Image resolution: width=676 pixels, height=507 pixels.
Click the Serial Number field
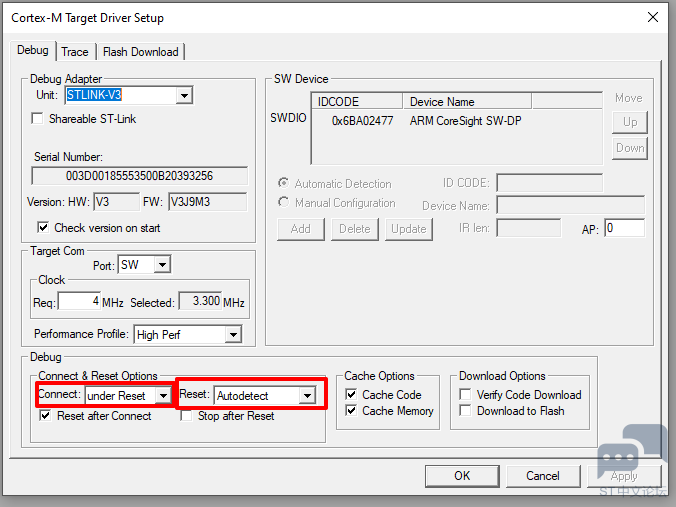pyautogui.click(x=139, y=176)
